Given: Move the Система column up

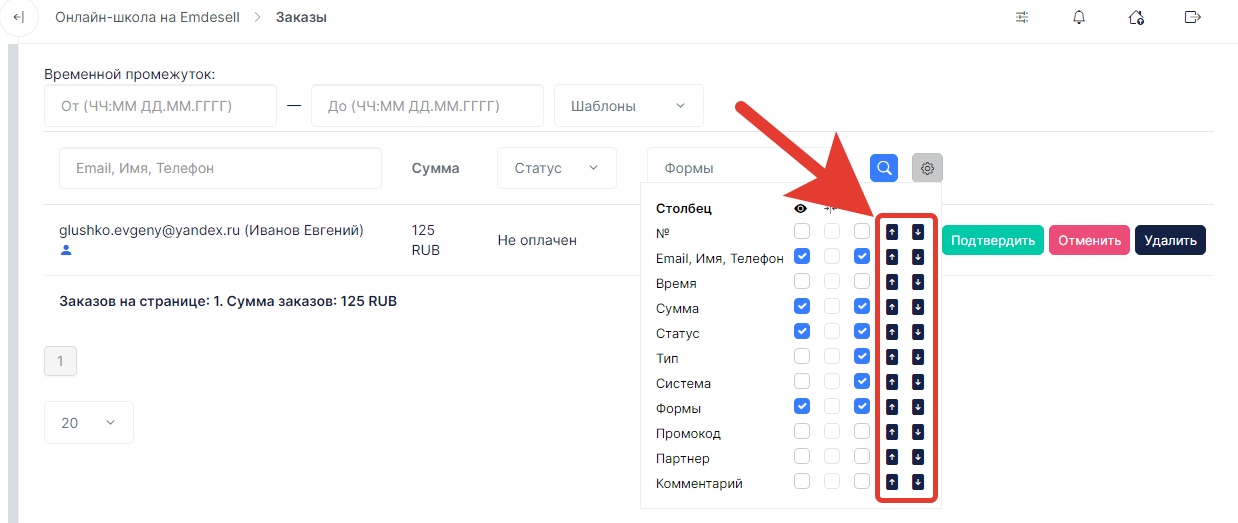Looking at the screenshot, I should (x=893, y=382).
